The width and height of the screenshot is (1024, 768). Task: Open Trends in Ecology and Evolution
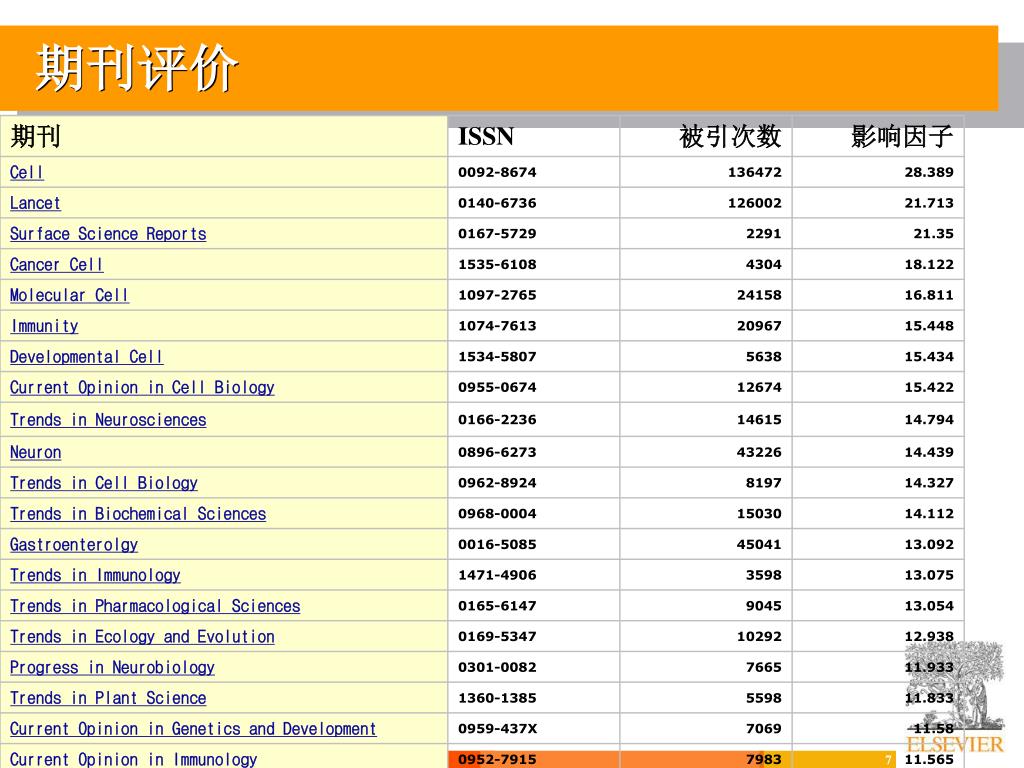[x=142, y=637]
